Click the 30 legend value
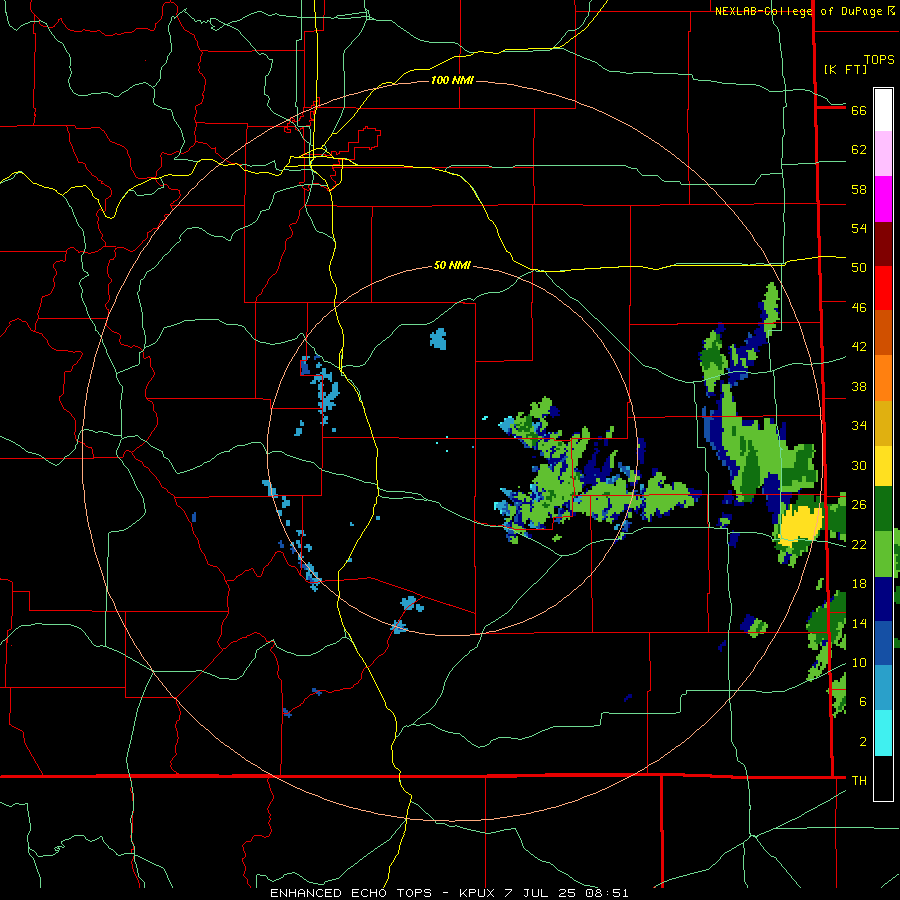Viewport: 900px width, 900px height. pos(859,465)
